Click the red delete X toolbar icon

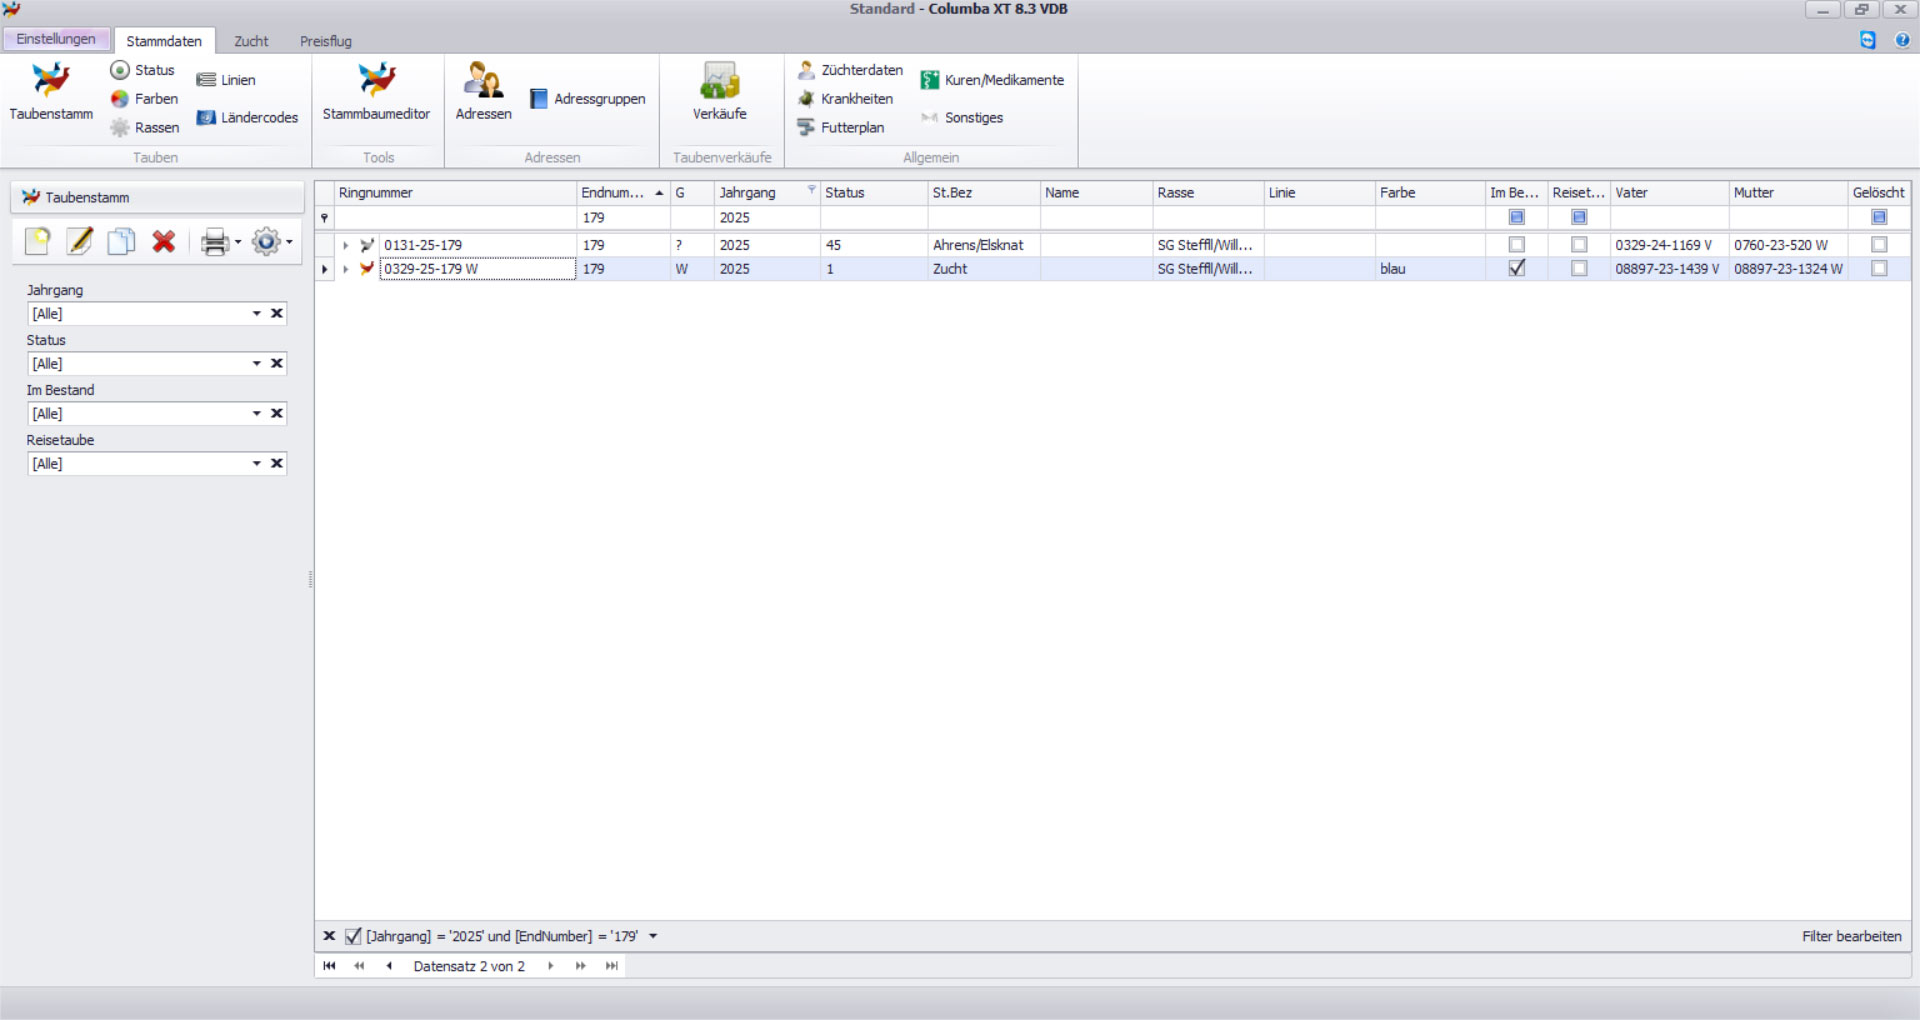point(164,242)
